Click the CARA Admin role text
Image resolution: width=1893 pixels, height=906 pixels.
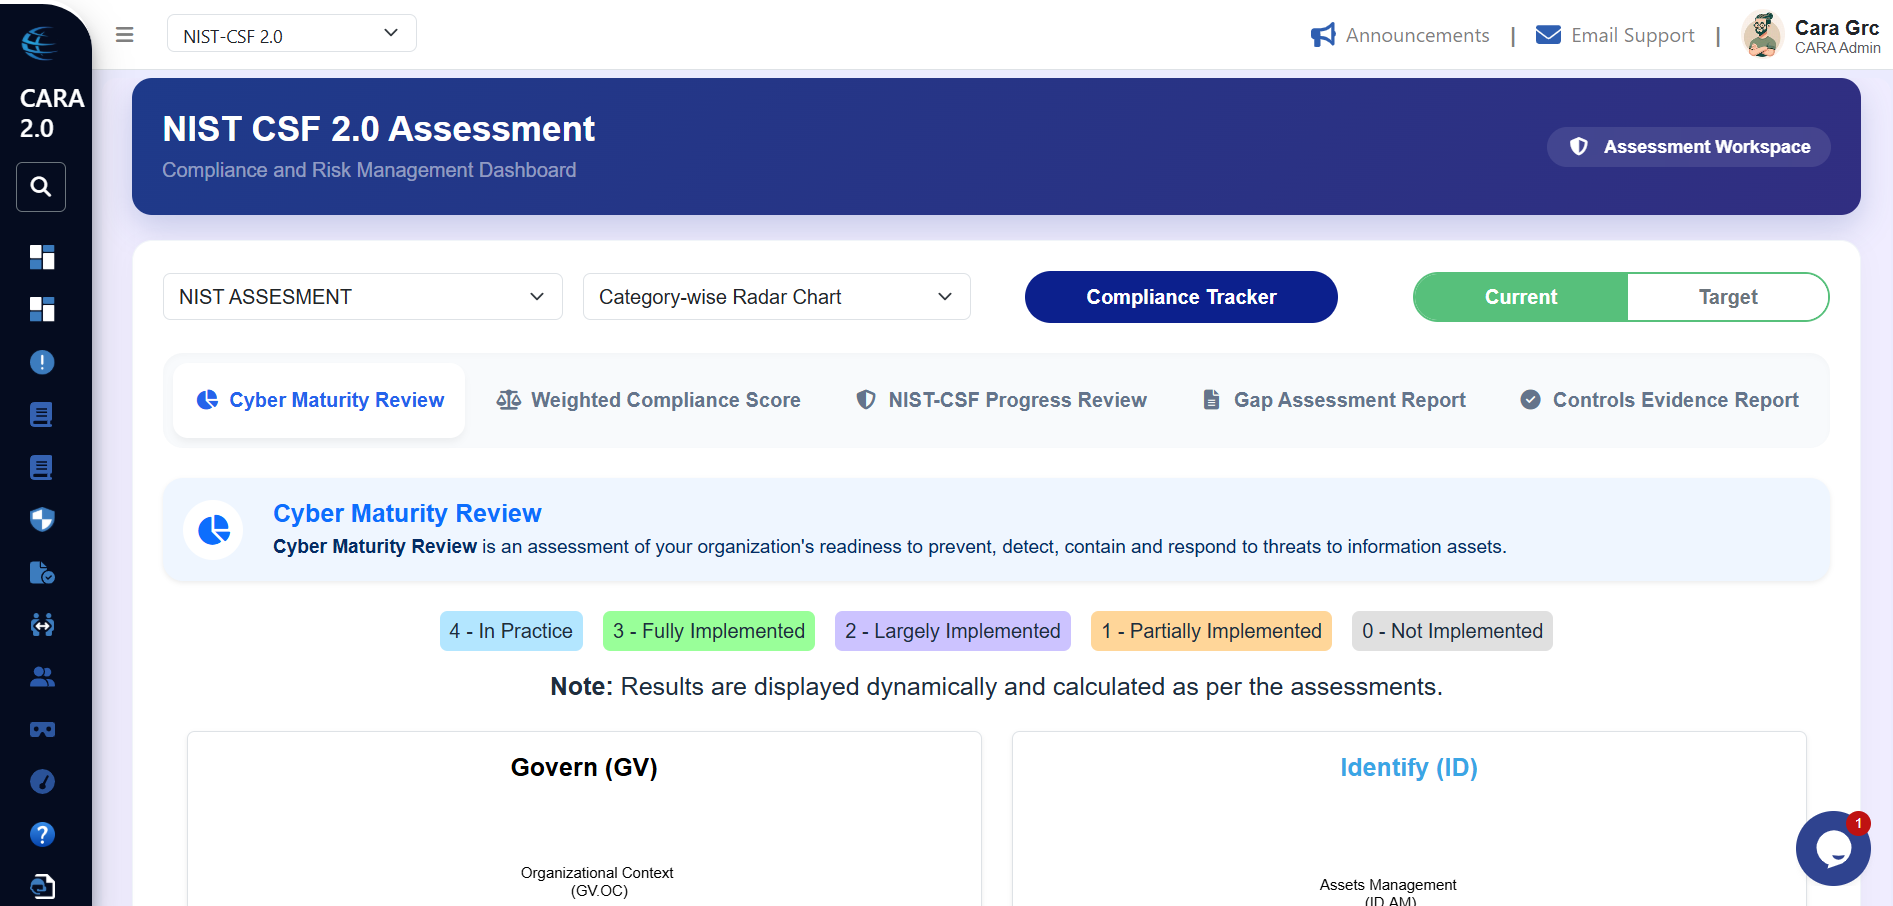click(x=1837, y=48)
